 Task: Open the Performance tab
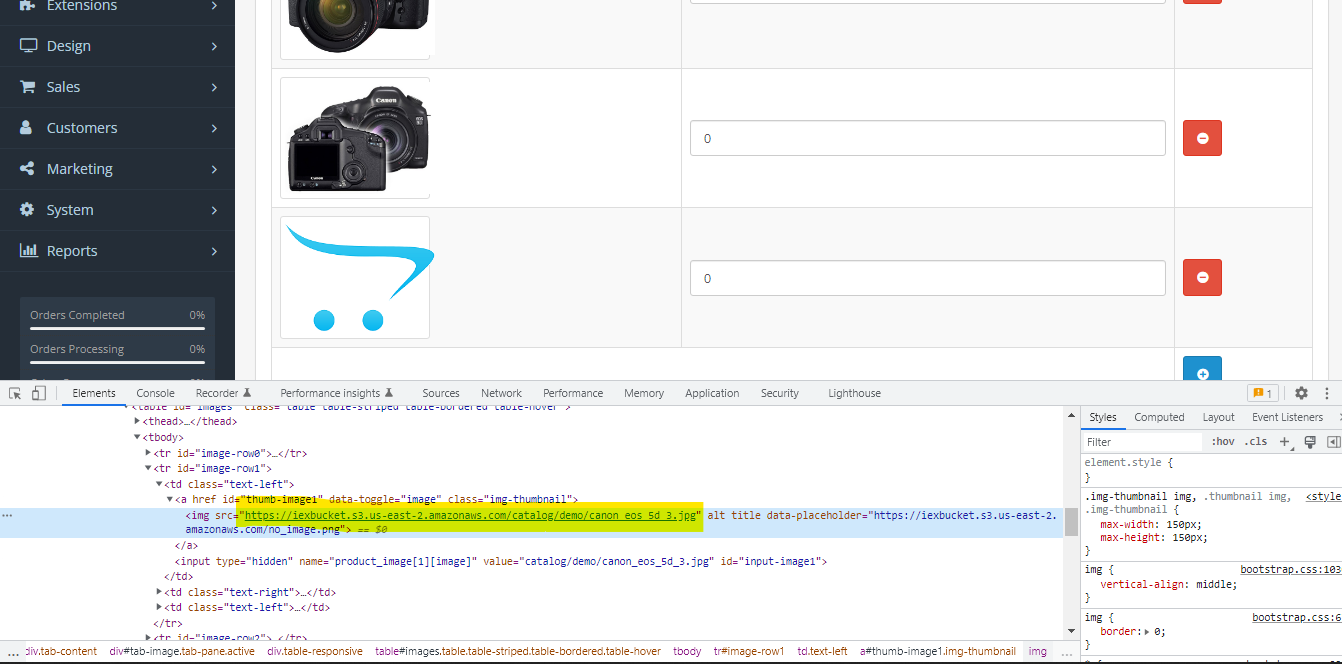pyautogui.click(x=573, y=393)
